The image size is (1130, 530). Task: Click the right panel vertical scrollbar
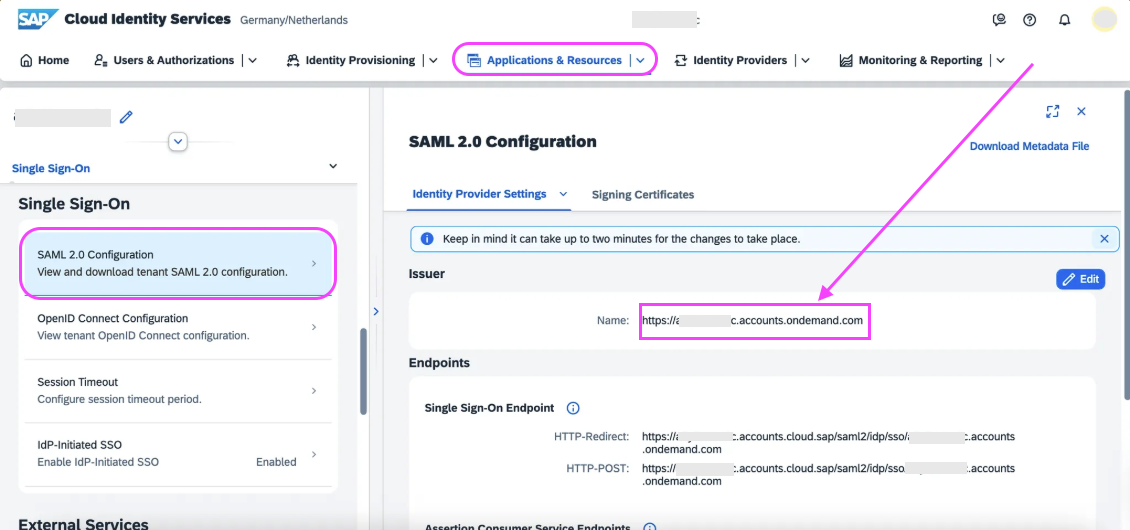pos(1126,244)
